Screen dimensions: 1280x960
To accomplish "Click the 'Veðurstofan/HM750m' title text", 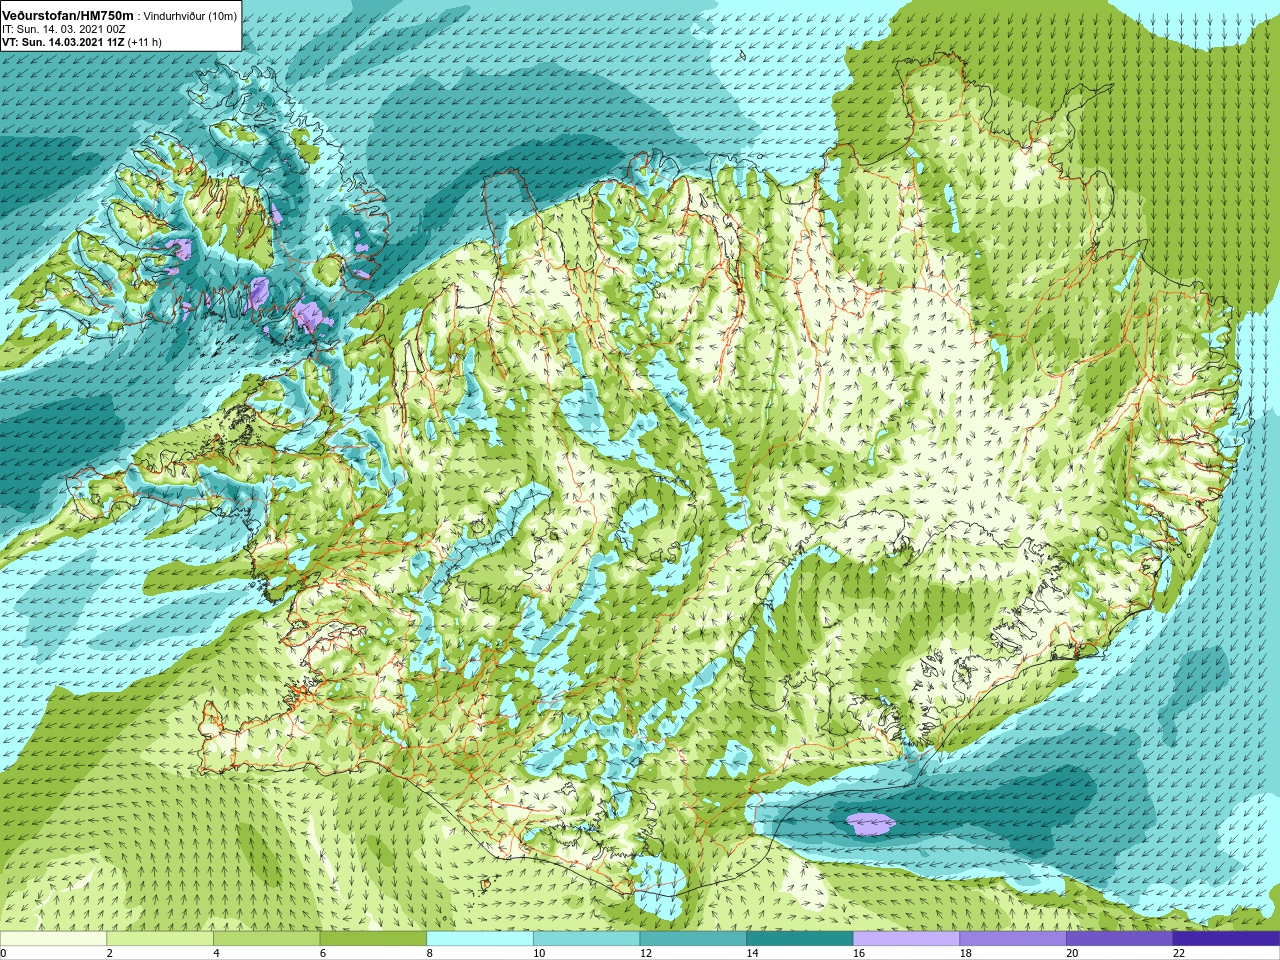I will point(68,15).
